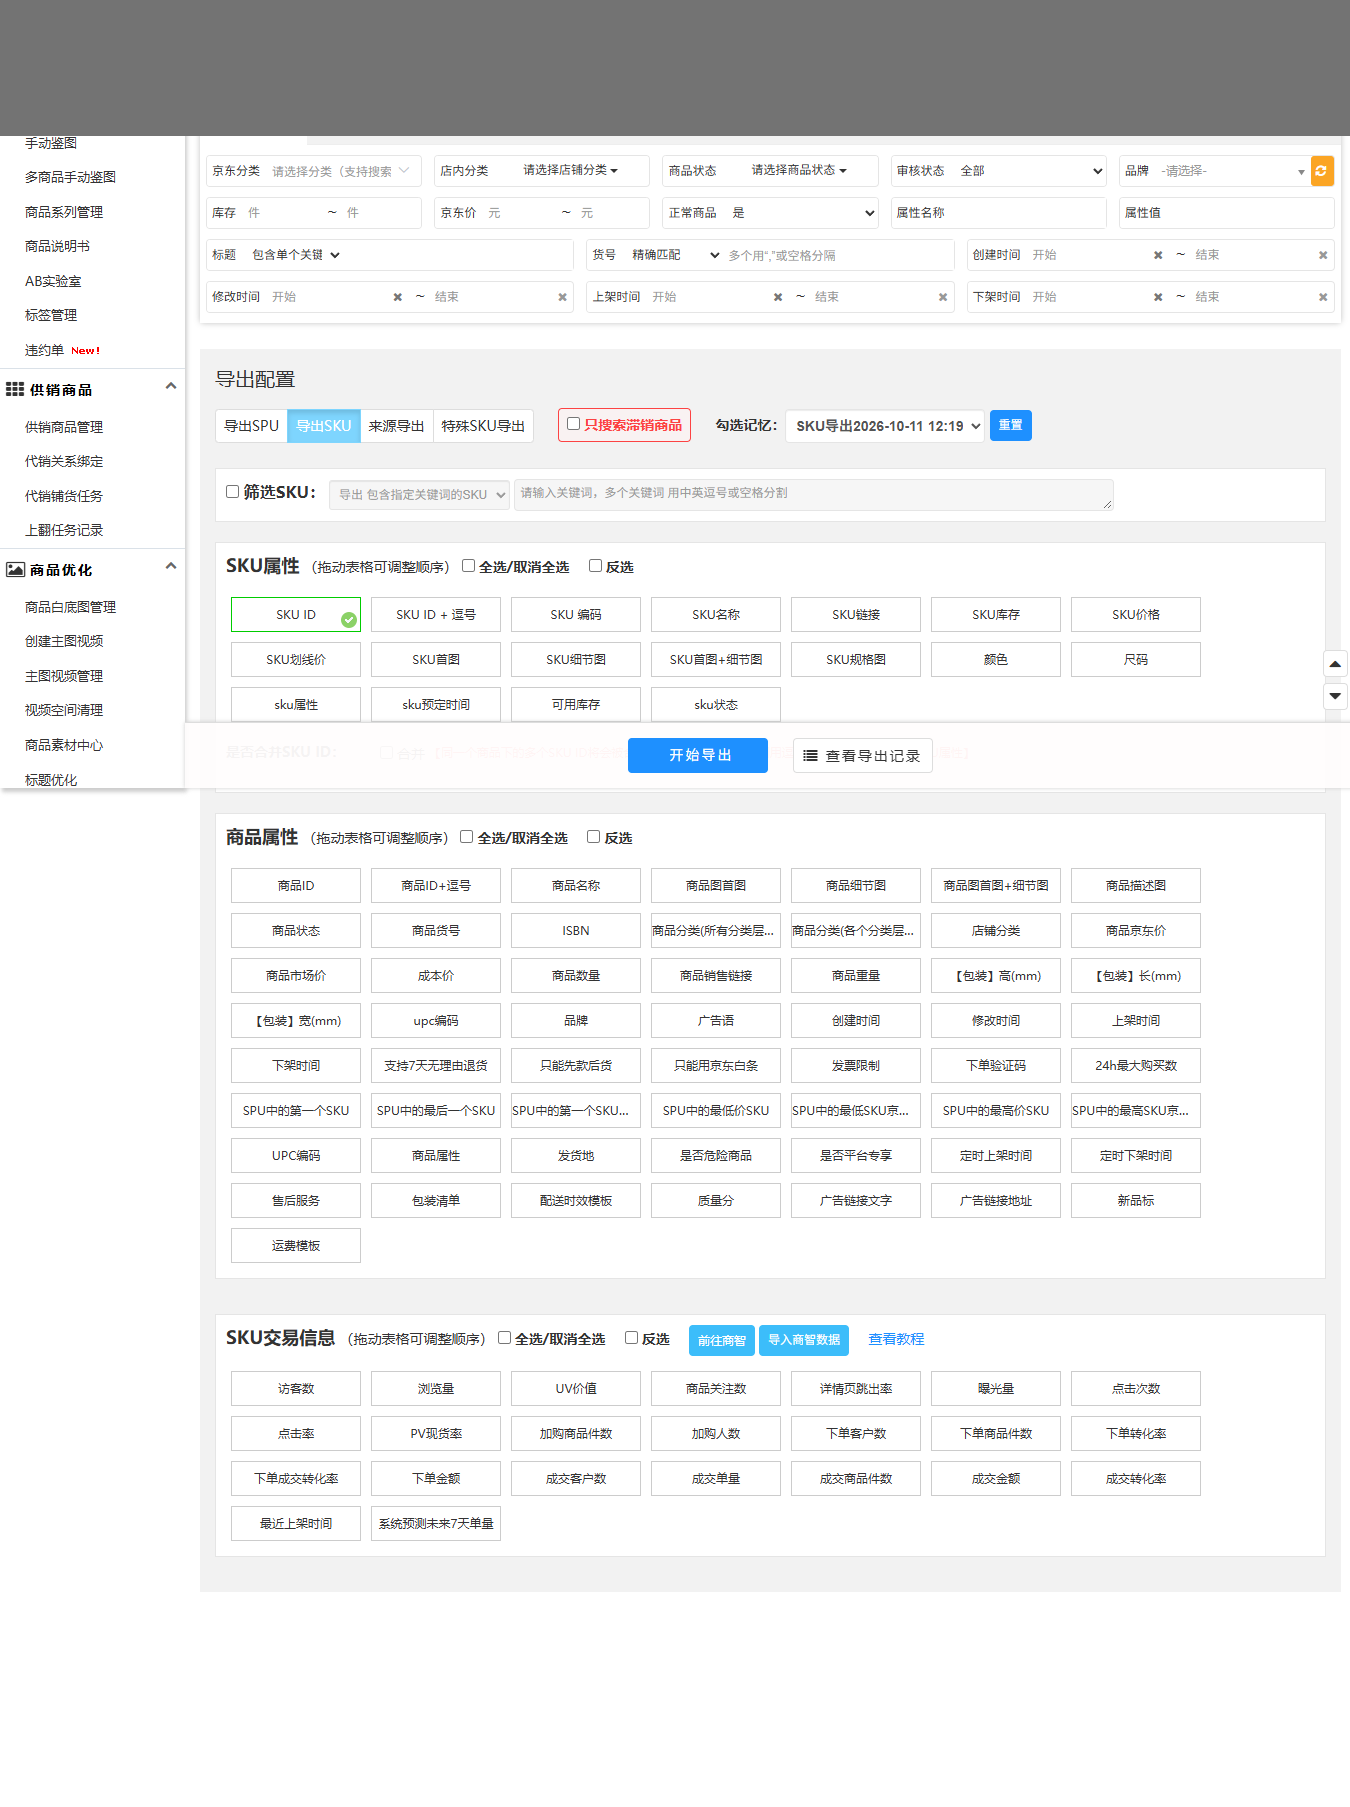Check 全选/取消全选 under 商品属性
The image size is (1350, 1807).
pos(467,837)
